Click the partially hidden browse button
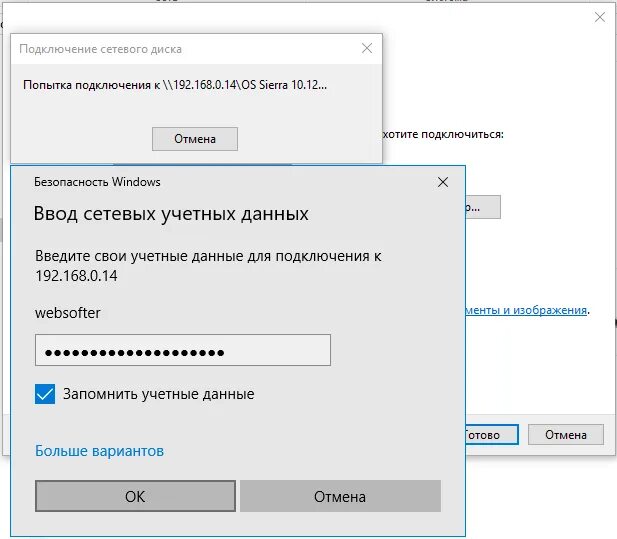617x539 pixels. 483,207
